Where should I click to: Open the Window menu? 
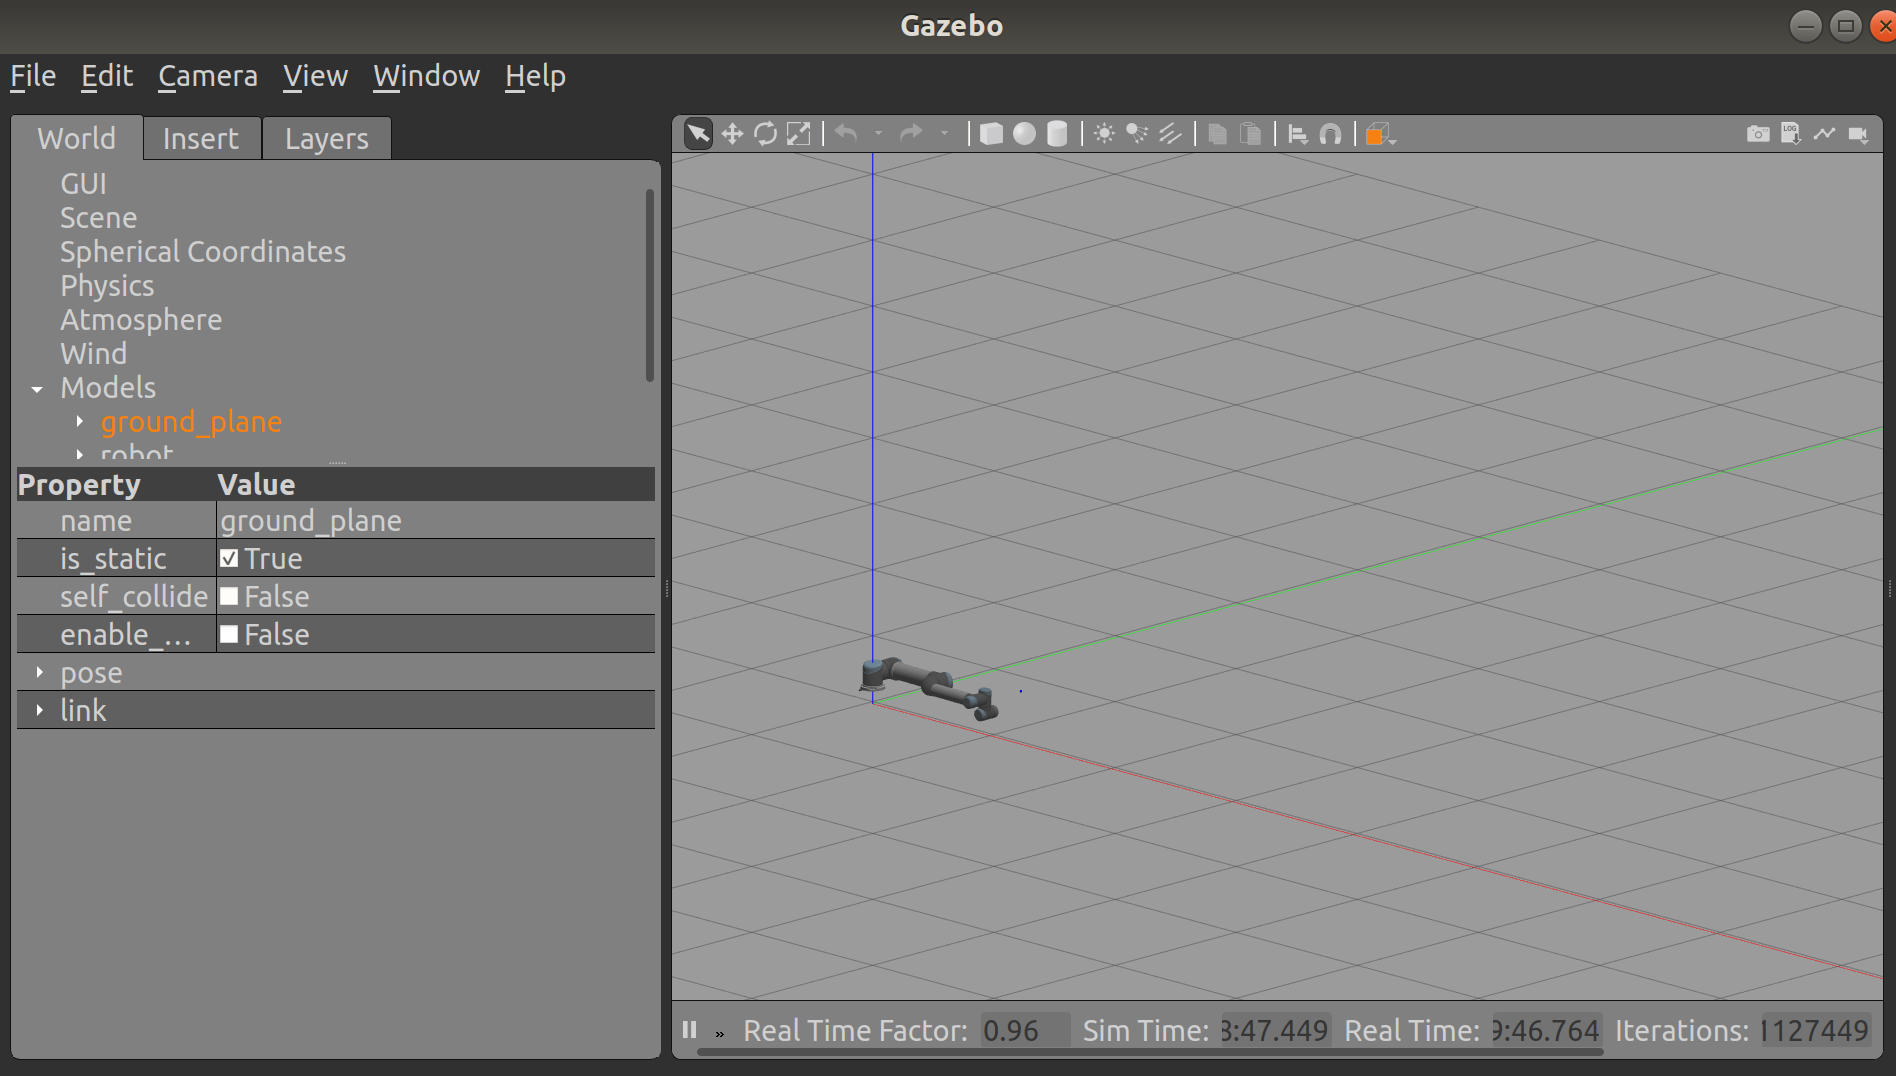[x=426, y=76]
